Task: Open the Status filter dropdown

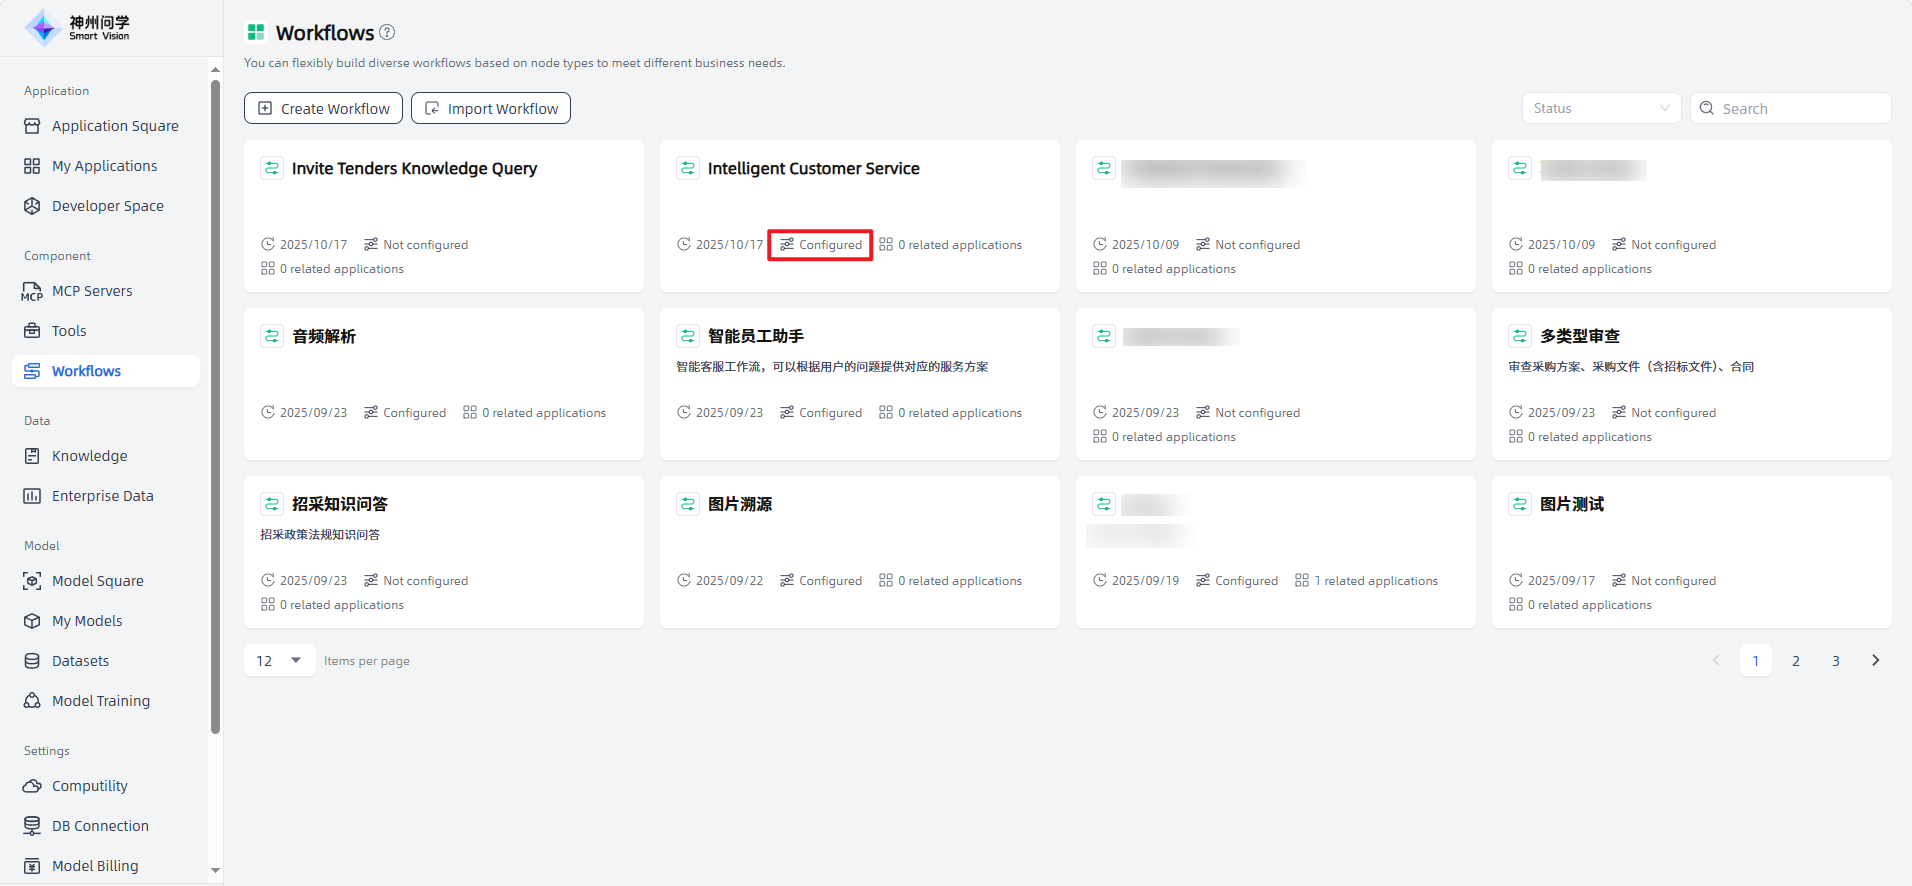Action: [1600, 108]
